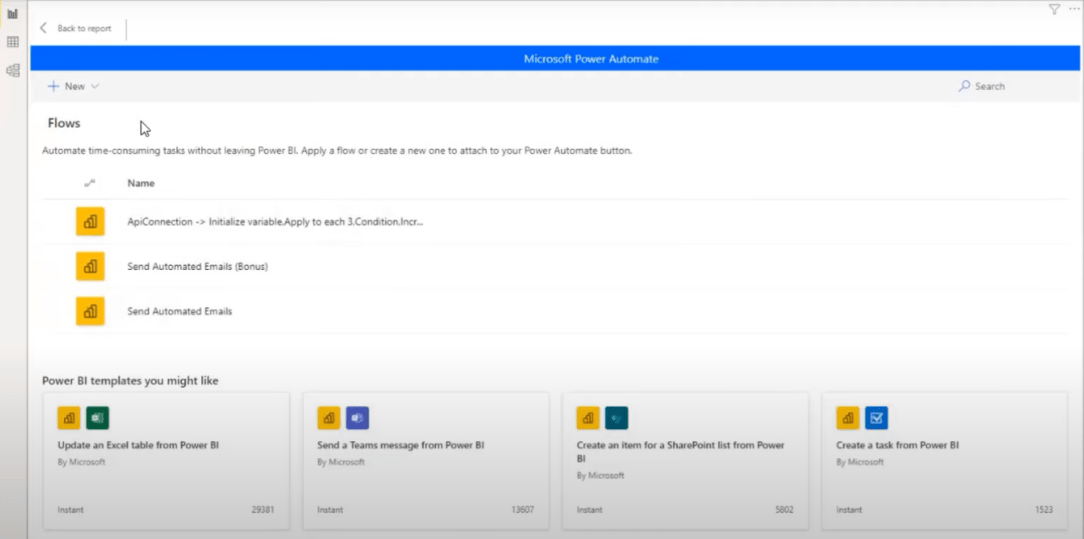Go back using Back to report
1084x539 pixels.
(x=84, y=28)
